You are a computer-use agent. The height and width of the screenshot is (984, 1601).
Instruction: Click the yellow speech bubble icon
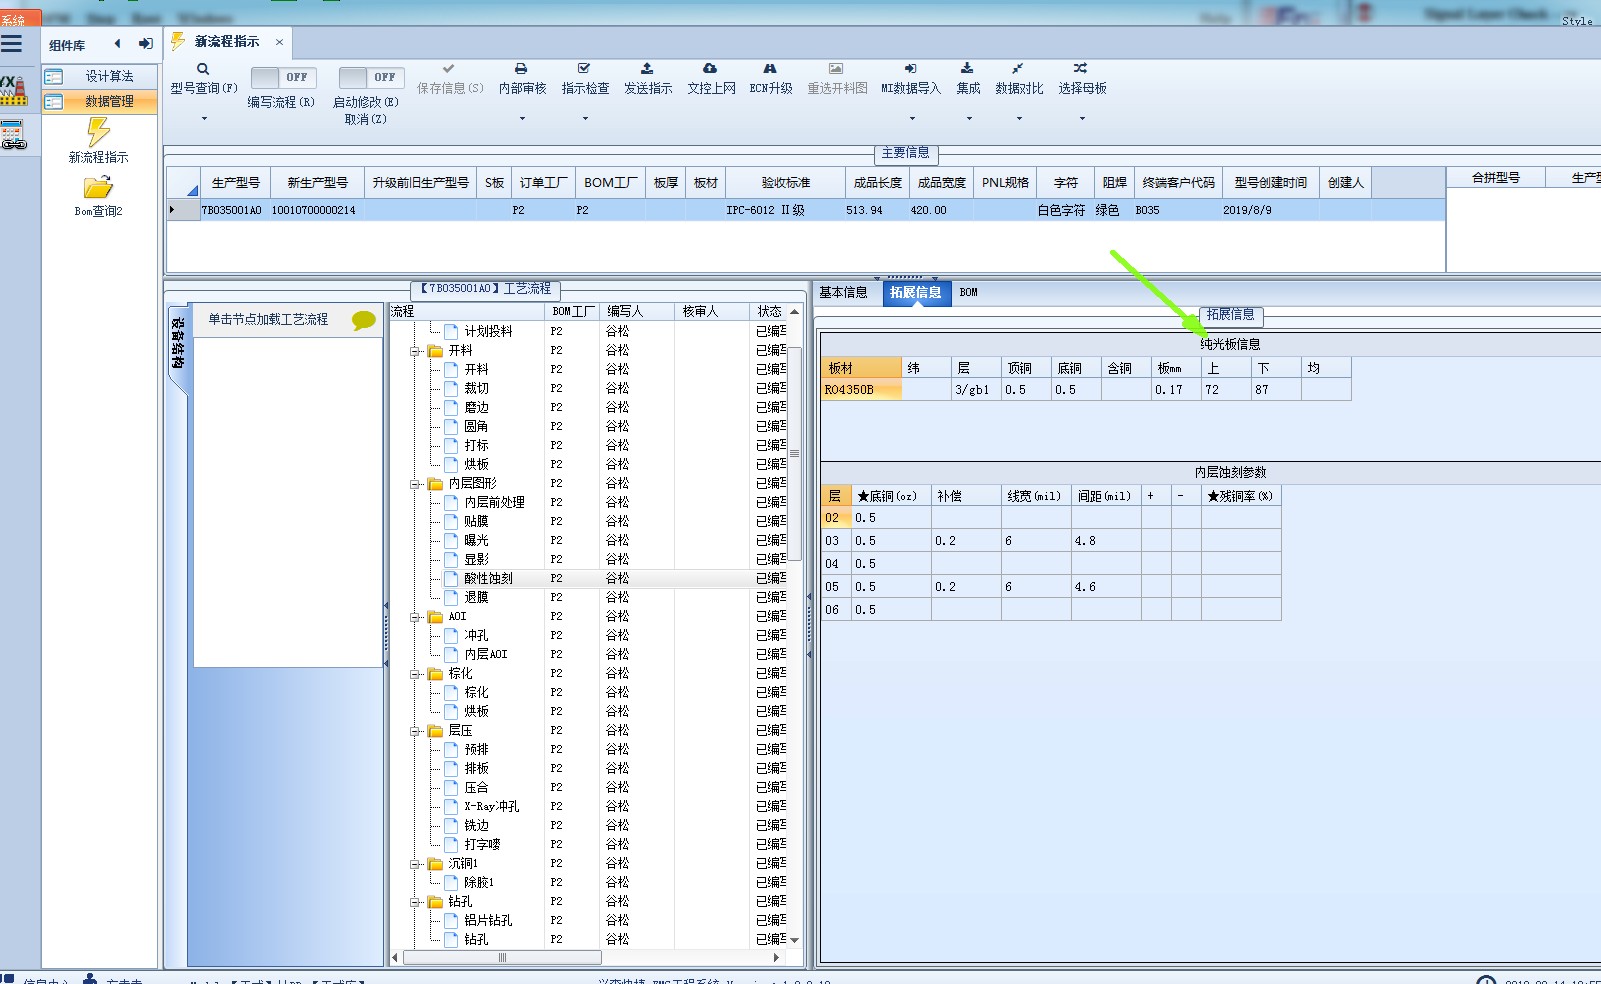coord(364,320)
